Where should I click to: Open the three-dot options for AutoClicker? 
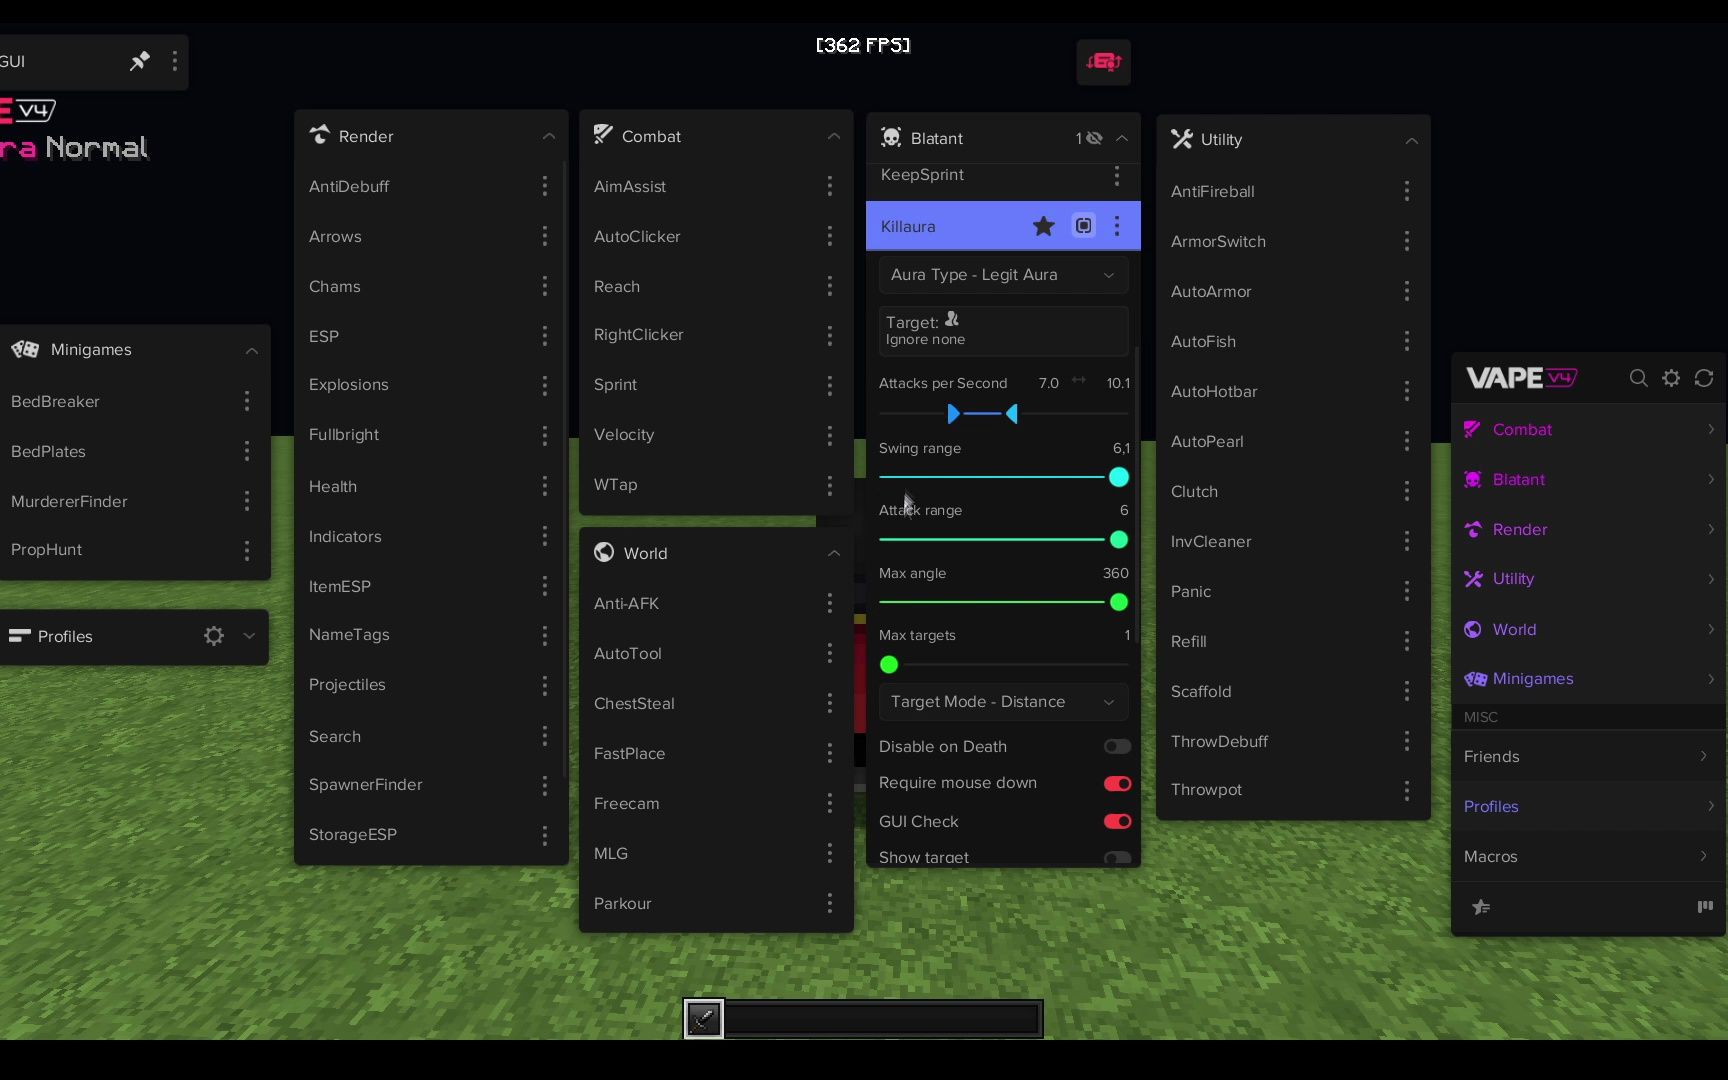click(x=830, y=236)
